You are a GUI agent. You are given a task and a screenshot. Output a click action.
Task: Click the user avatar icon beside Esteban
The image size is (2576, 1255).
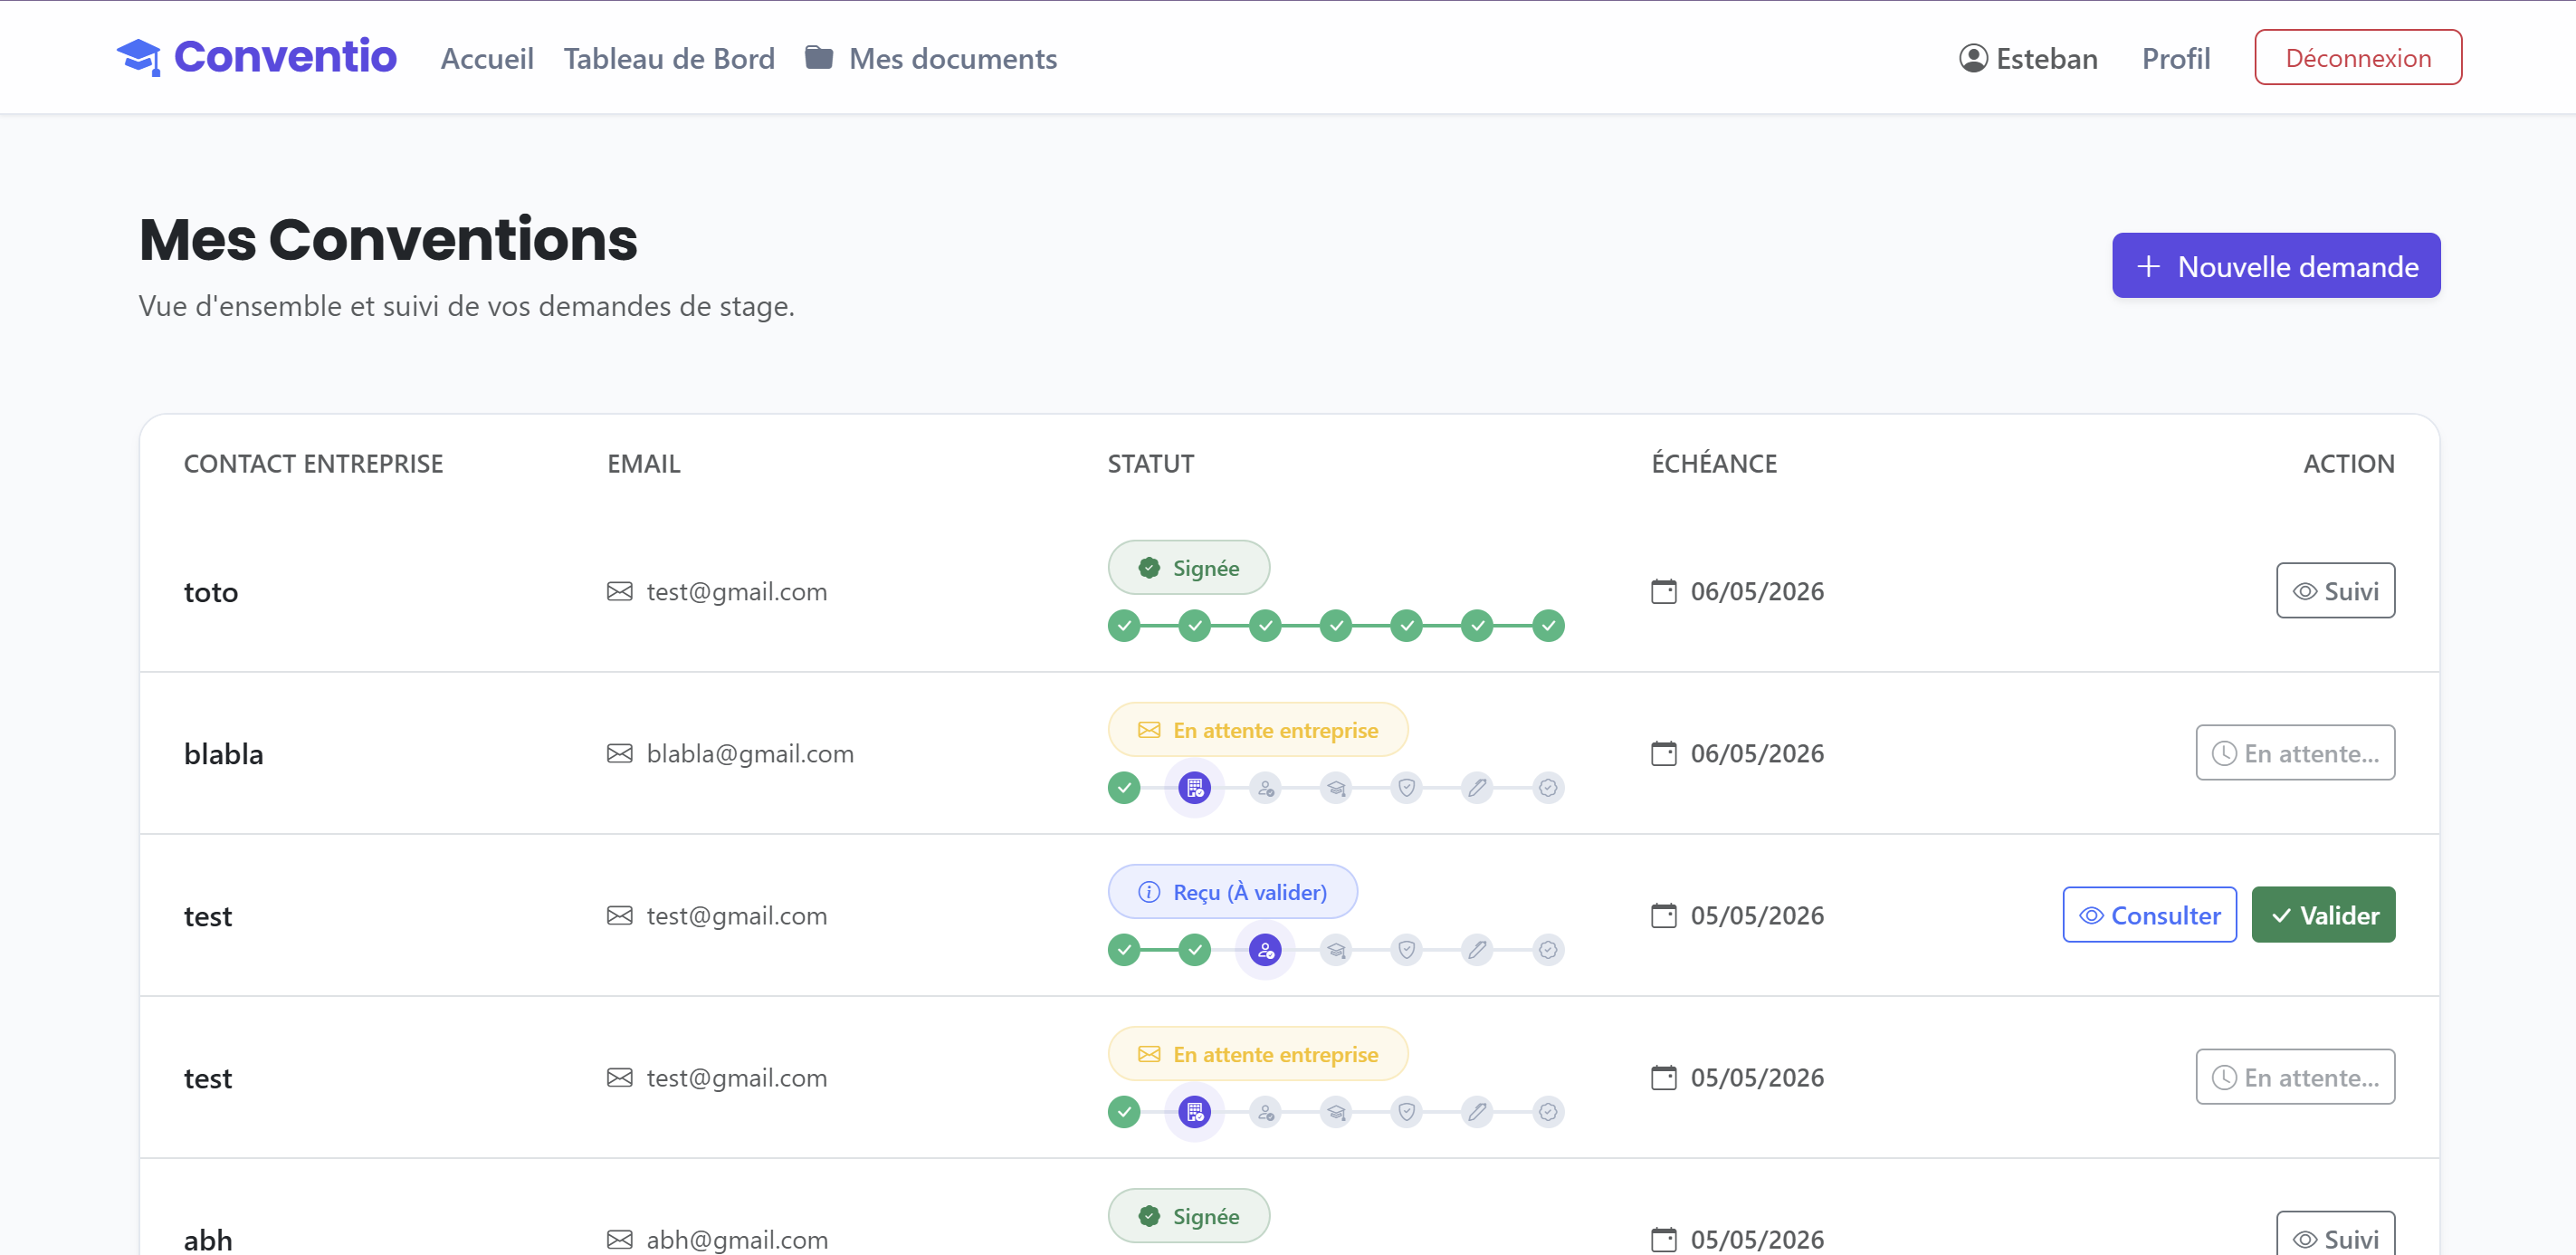point(1973,58)
